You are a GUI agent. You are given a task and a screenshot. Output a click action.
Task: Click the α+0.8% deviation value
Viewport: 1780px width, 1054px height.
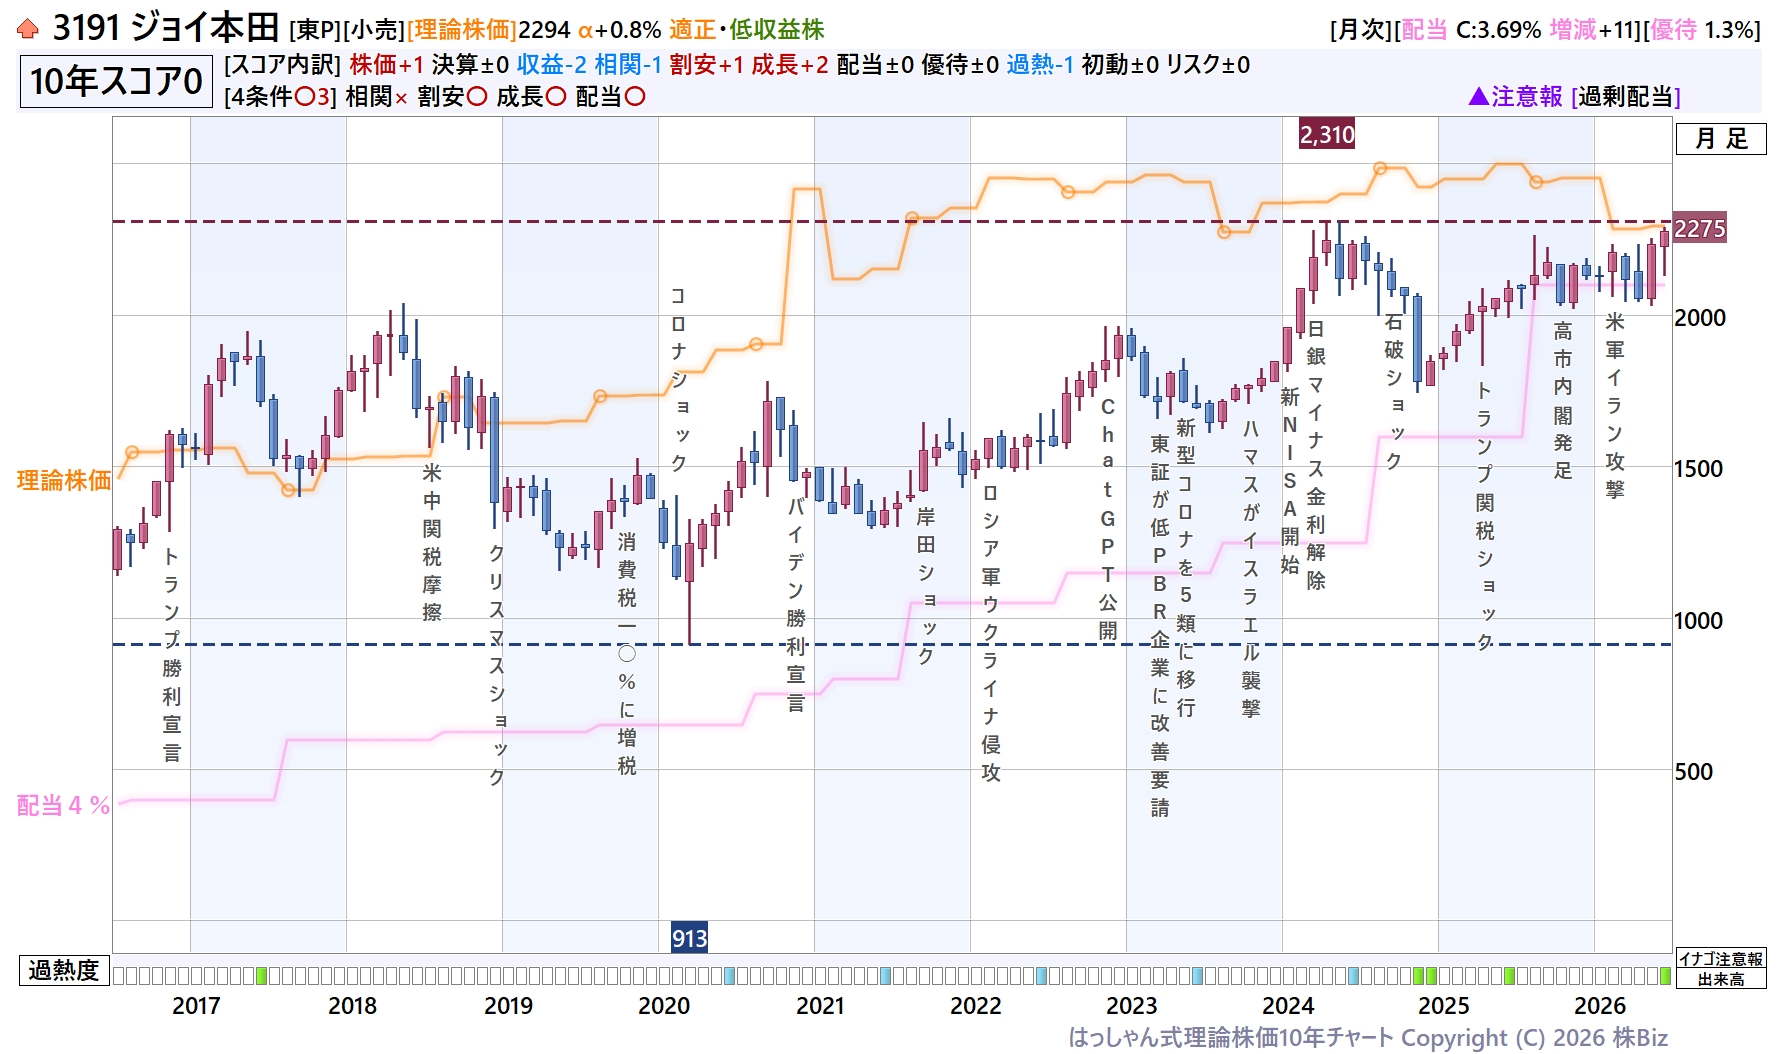coord(620,30)
